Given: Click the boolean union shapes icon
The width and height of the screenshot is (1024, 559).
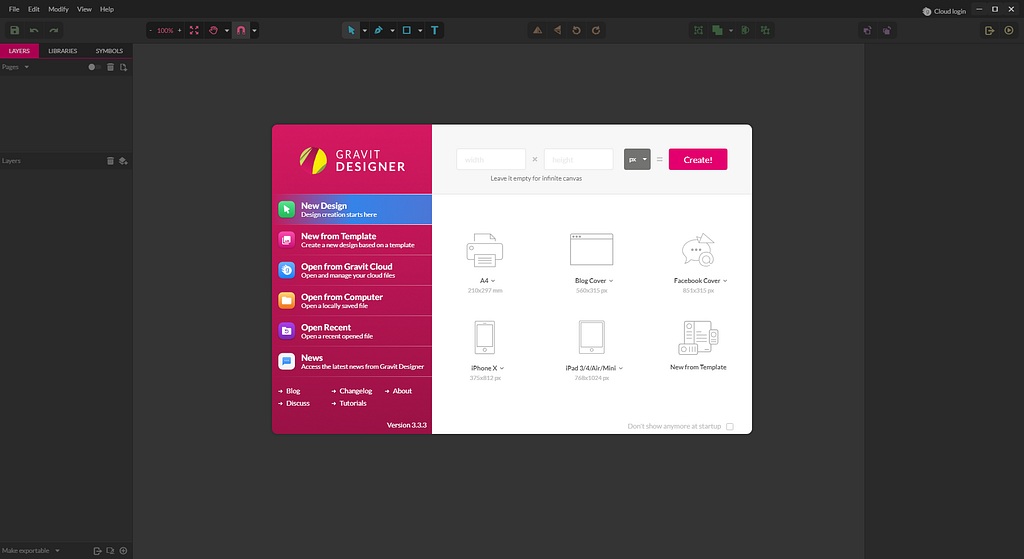Looking at the screenshot, I should [x=717, y=30].
